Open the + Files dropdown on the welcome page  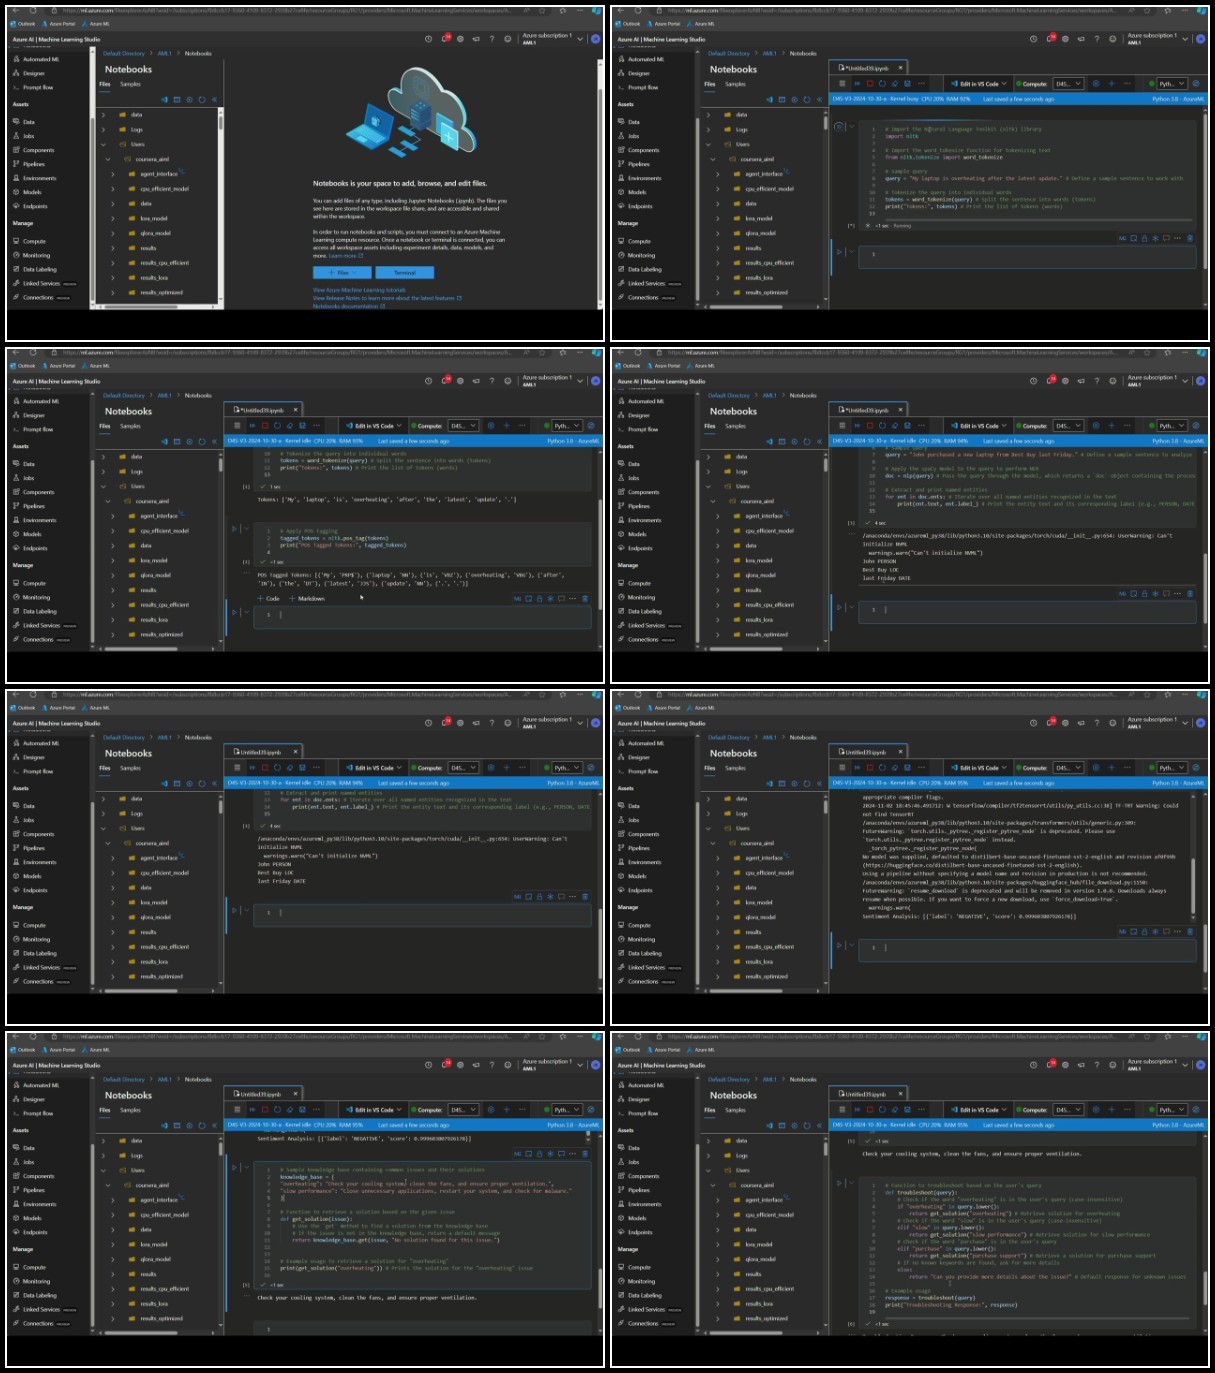pyautogui.click(x=342, y=272)
